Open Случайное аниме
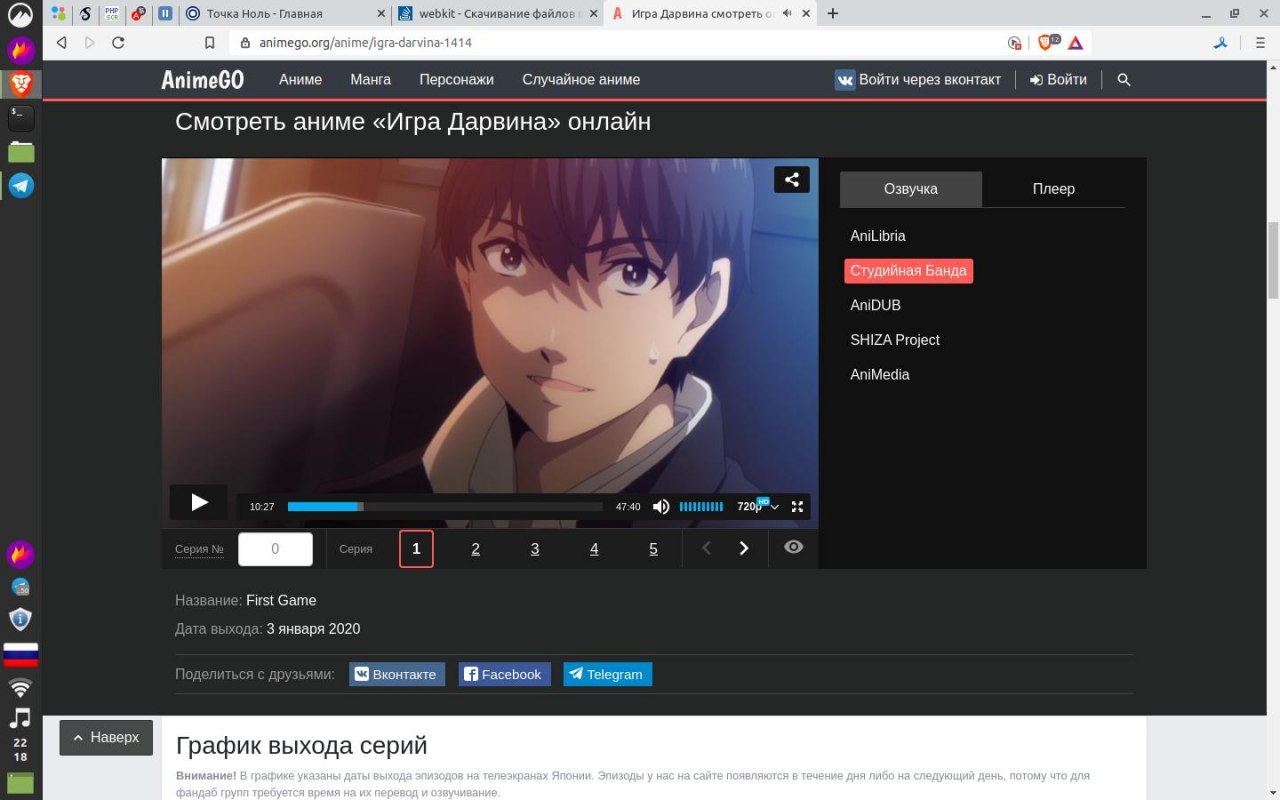 click(x=581, y=80)
